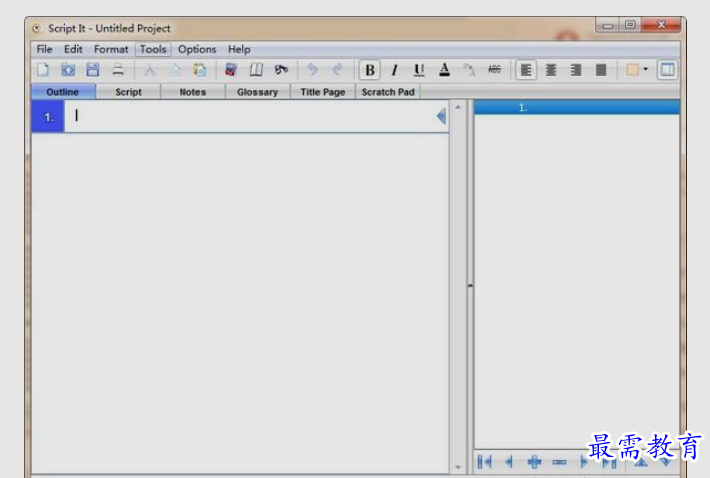Justify the text alignment
The image size is (710, 478).
tap(601, 70)
